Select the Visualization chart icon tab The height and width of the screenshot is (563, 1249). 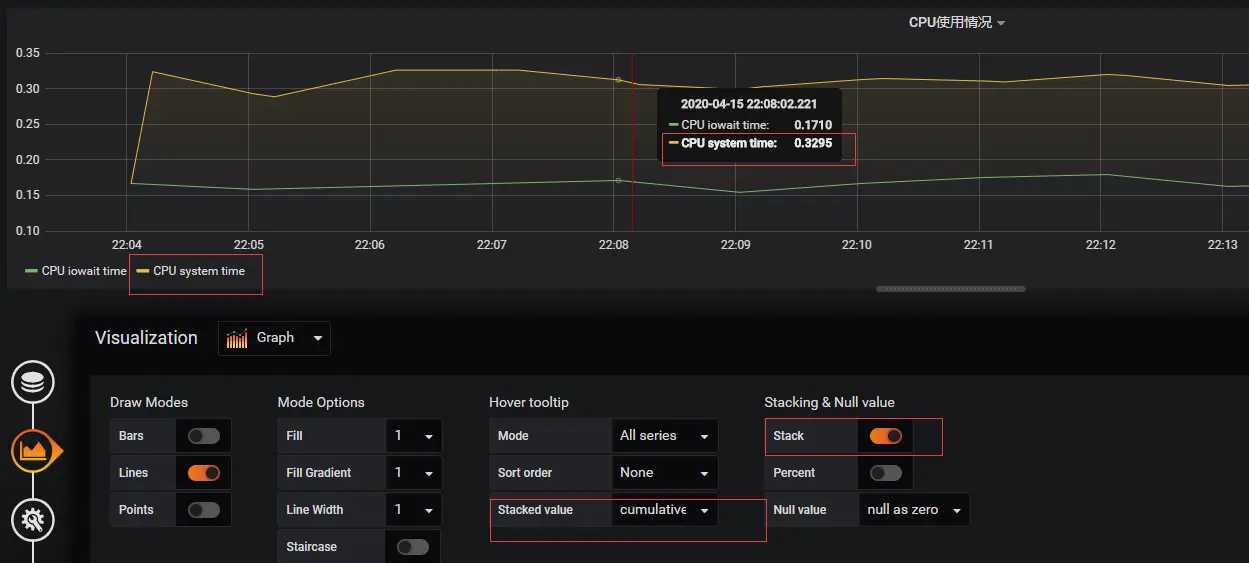[x=33, y=451]
